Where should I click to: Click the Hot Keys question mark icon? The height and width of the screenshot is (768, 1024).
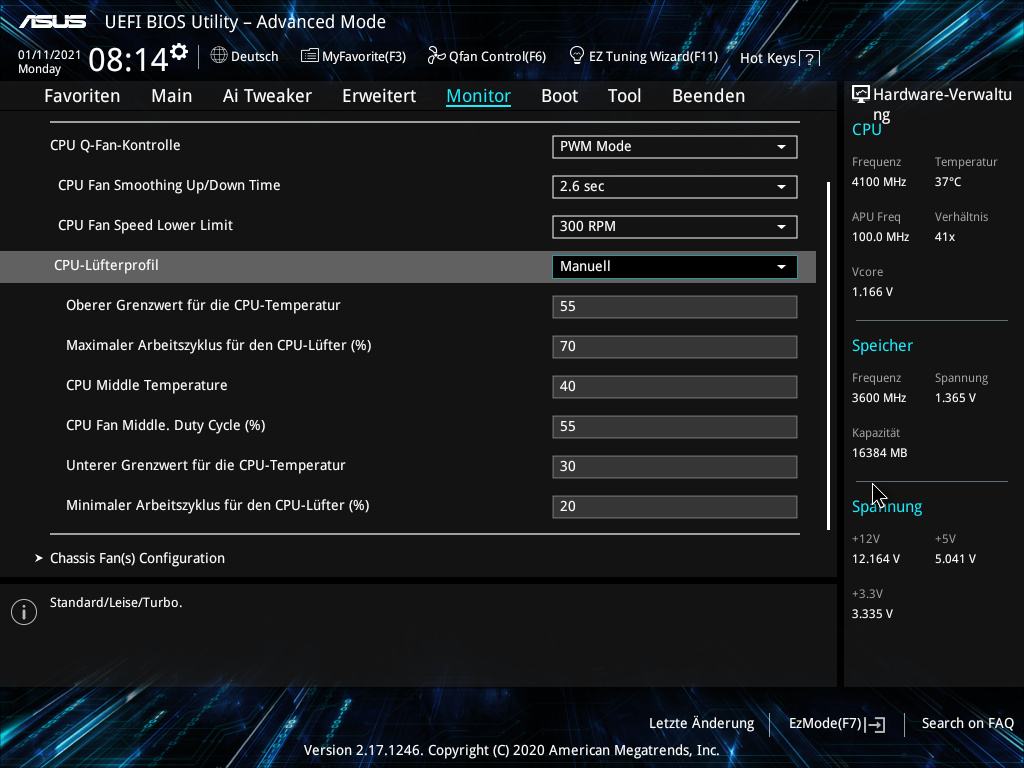809,59
